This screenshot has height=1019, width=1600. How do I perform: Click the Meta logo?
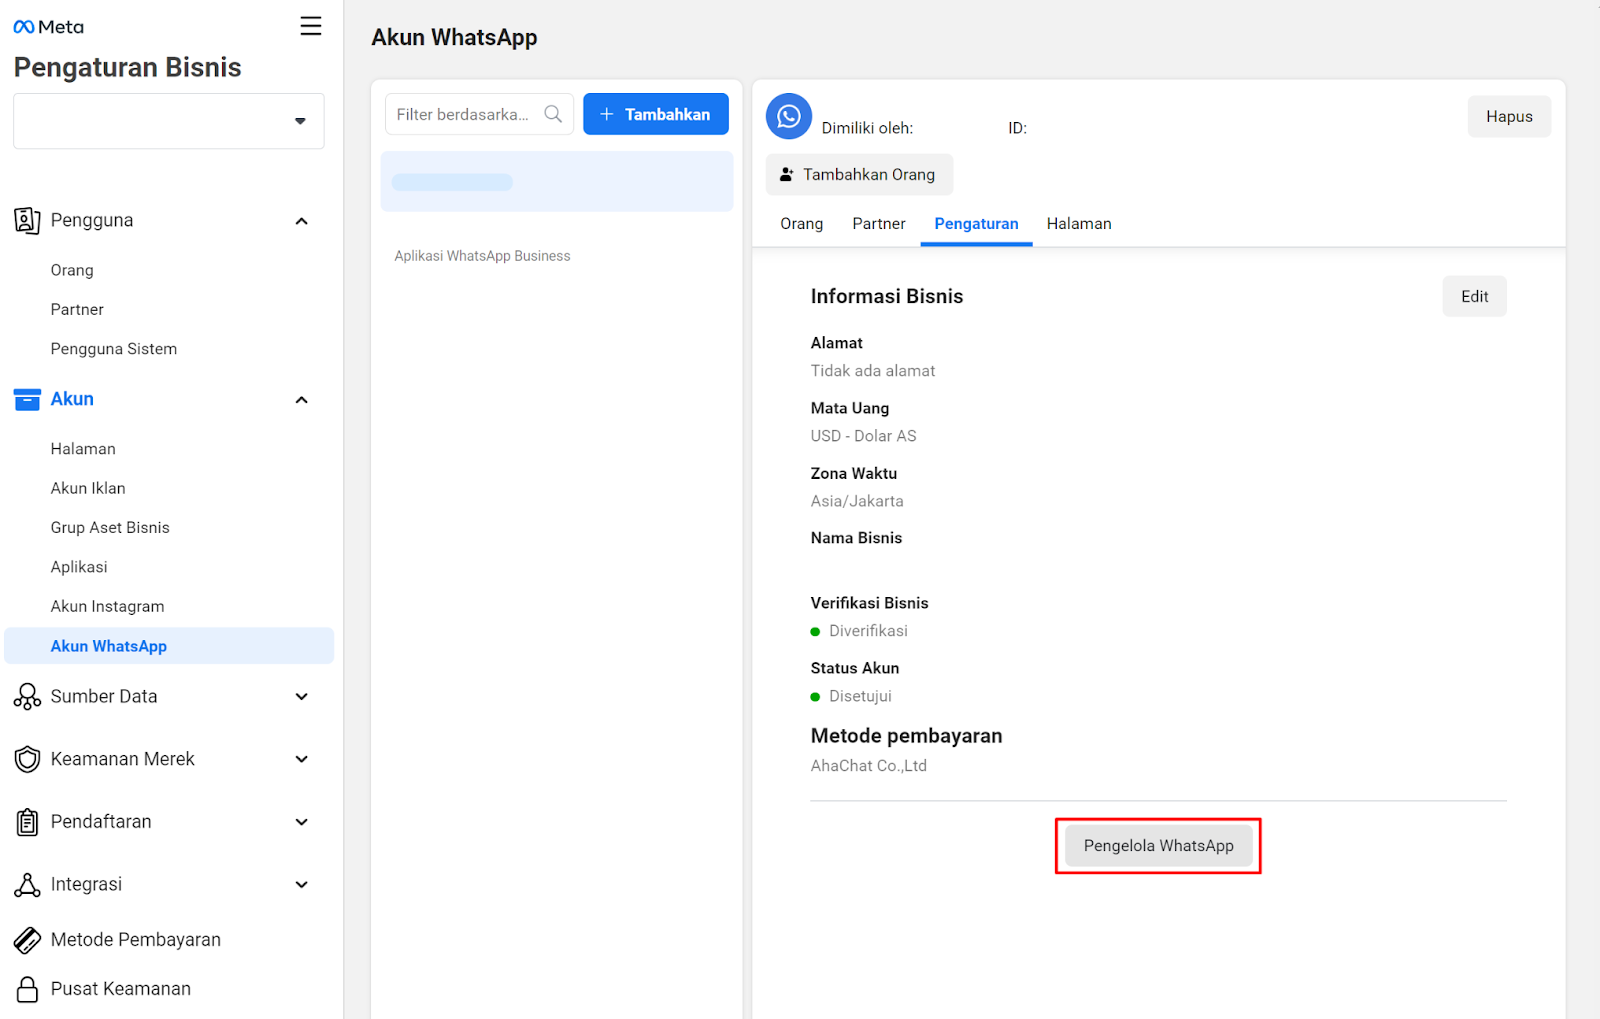pos(48,27)
